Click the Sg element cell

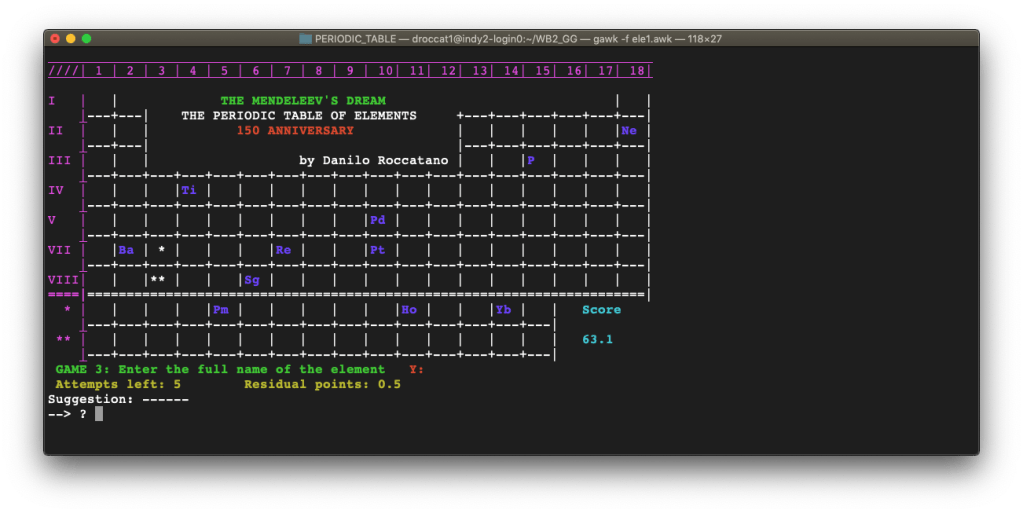[252, 280]
